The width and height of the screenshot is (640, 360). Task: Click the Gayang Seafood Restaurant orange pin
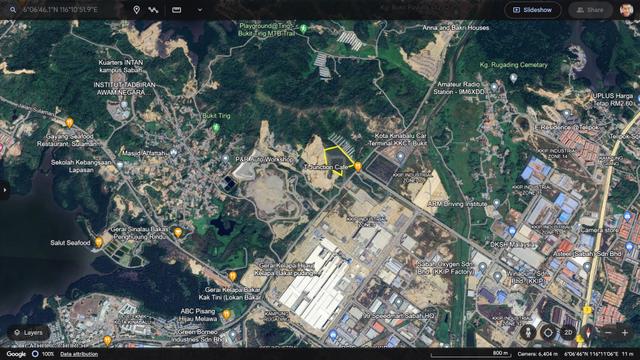point(69,122)
